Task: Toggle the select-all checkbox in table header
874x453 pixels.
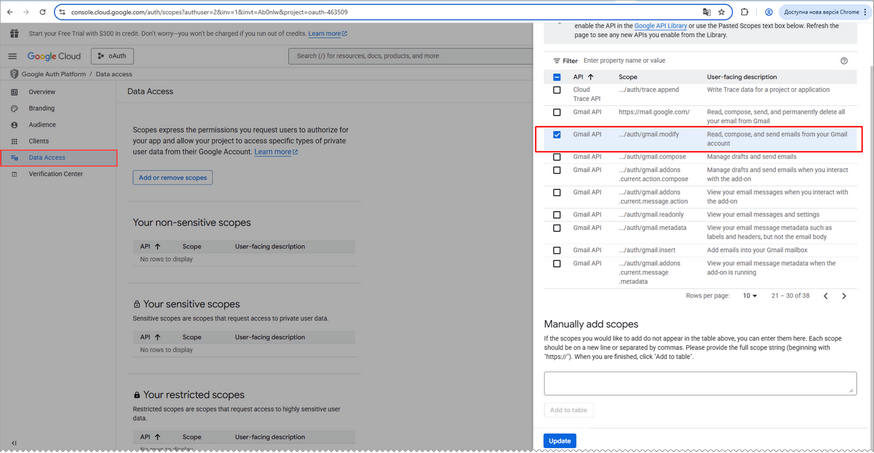Action: (x=557, y=77)
